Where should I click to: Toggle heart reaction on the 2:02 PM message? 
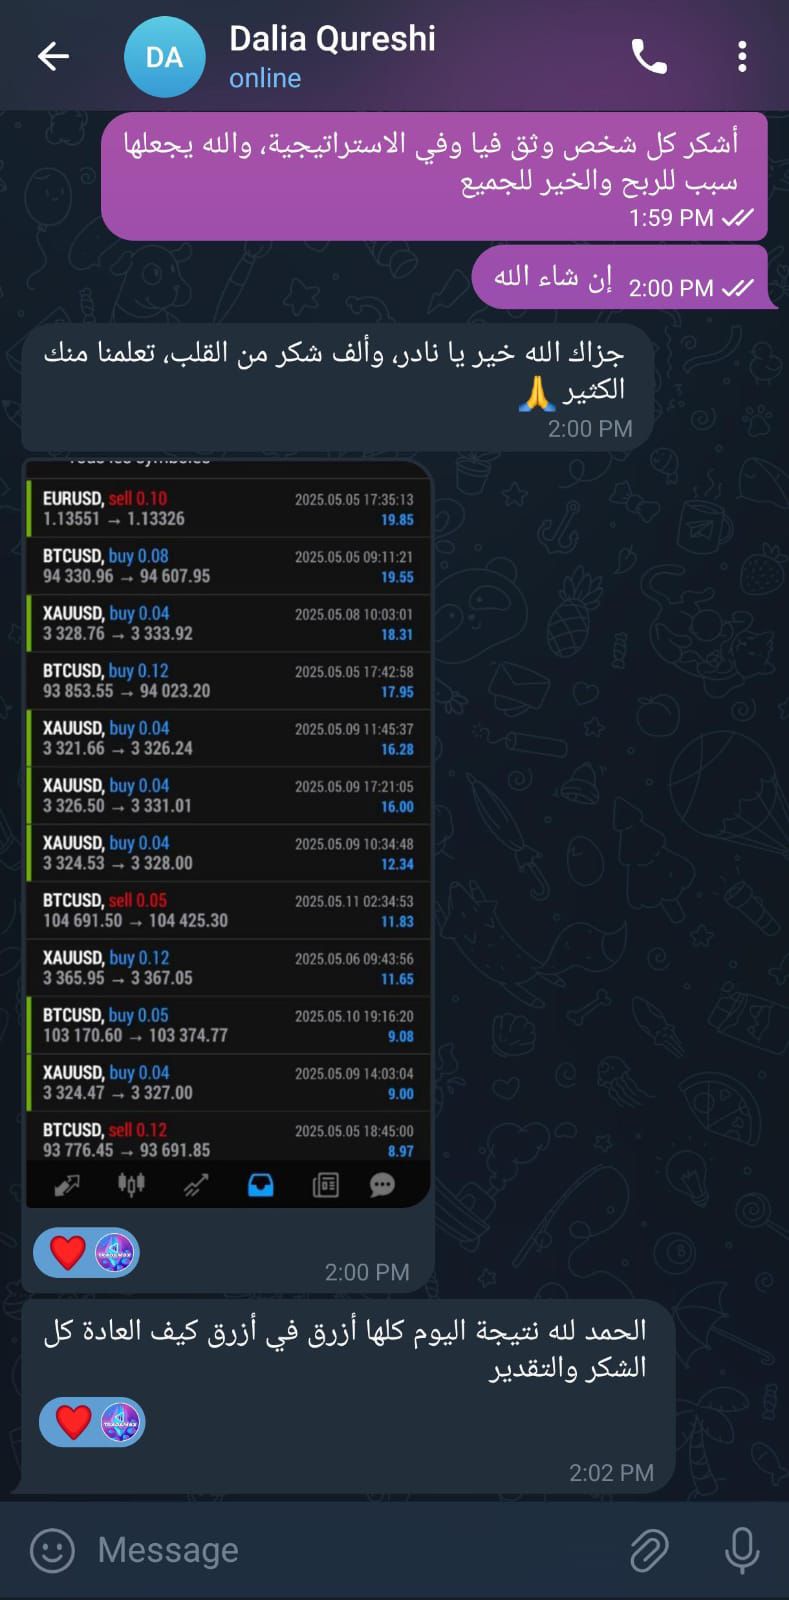click(x=74, y=1422)
